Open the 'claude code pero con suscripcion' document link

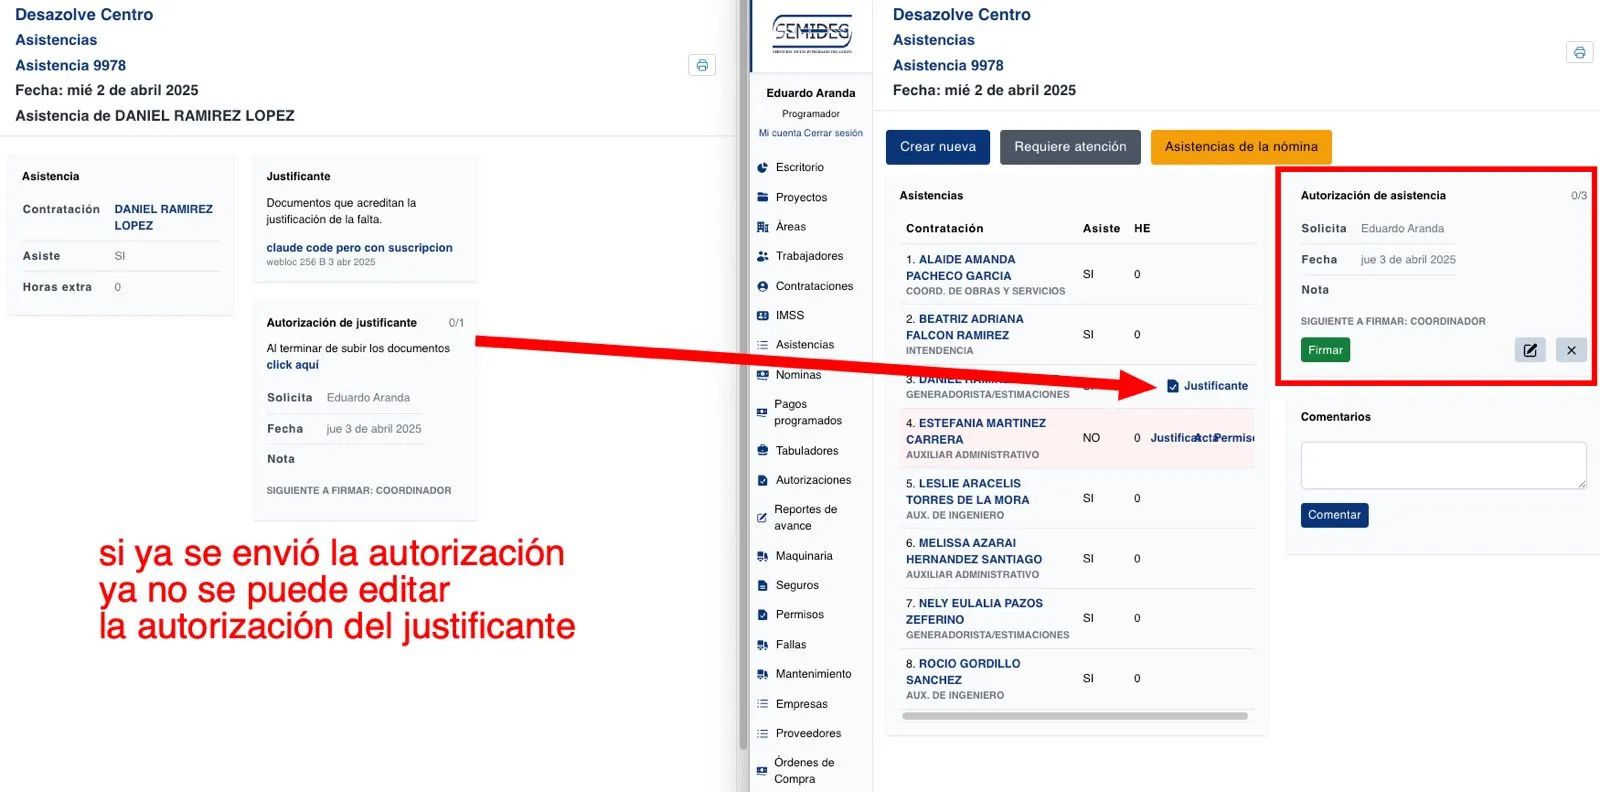click(x=359, y=248)
